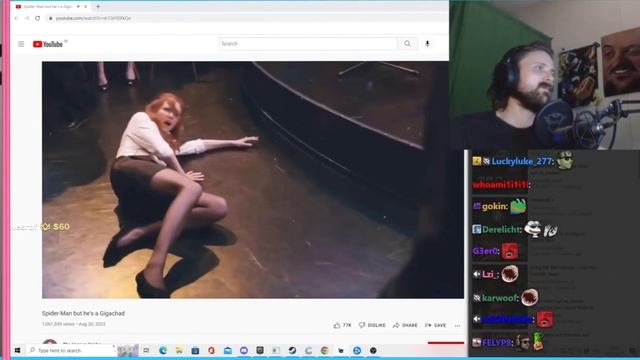Click username whoami1i1i1 in chat

[501, 185]
